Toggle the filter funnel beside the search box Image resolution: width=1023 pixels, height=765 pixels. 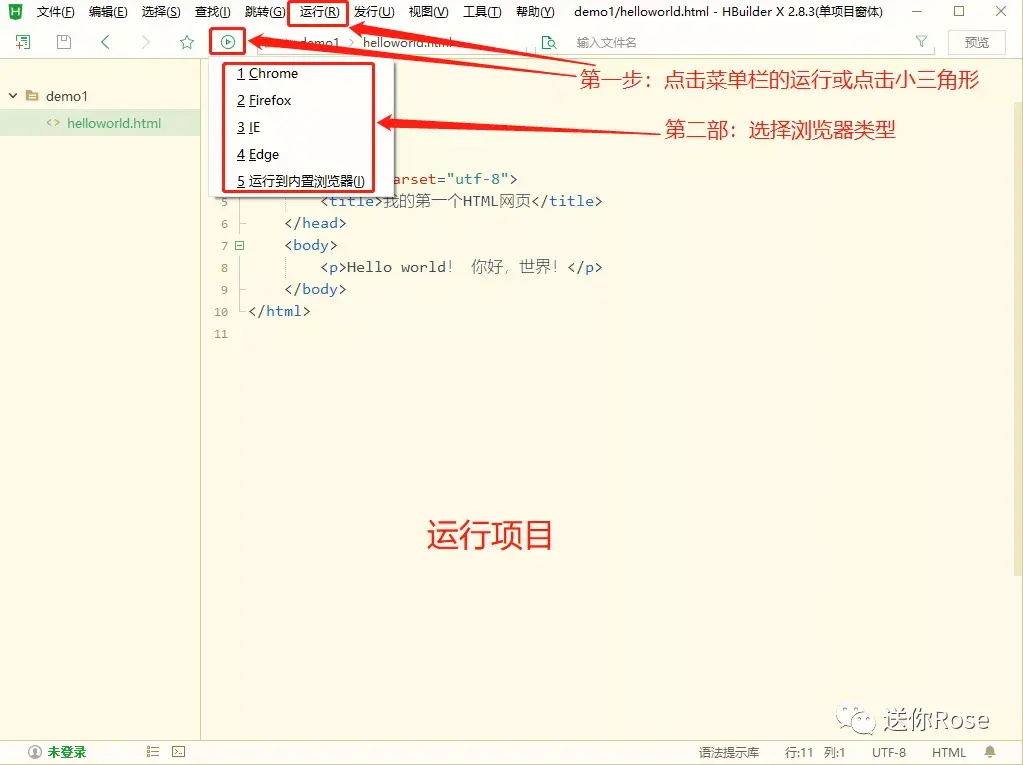pyautogui.click(x=919, y=42)
